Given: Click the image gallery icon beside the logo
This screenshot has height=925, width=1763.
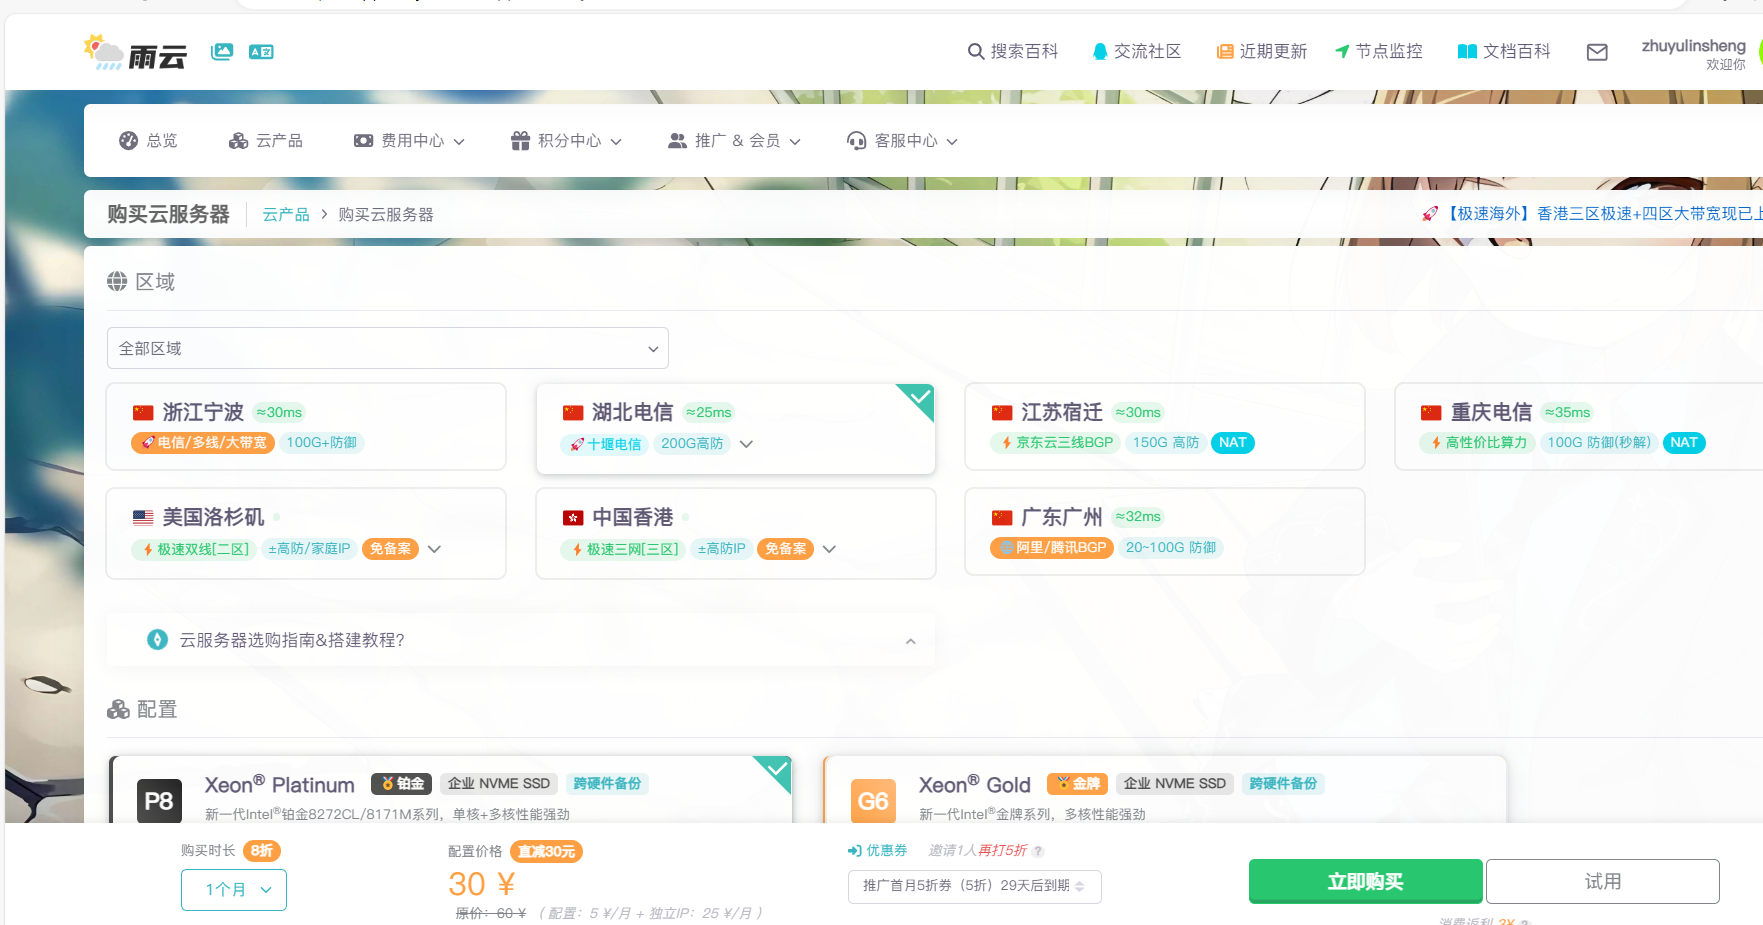Looking at the screenshot, I should pos(221,51).
